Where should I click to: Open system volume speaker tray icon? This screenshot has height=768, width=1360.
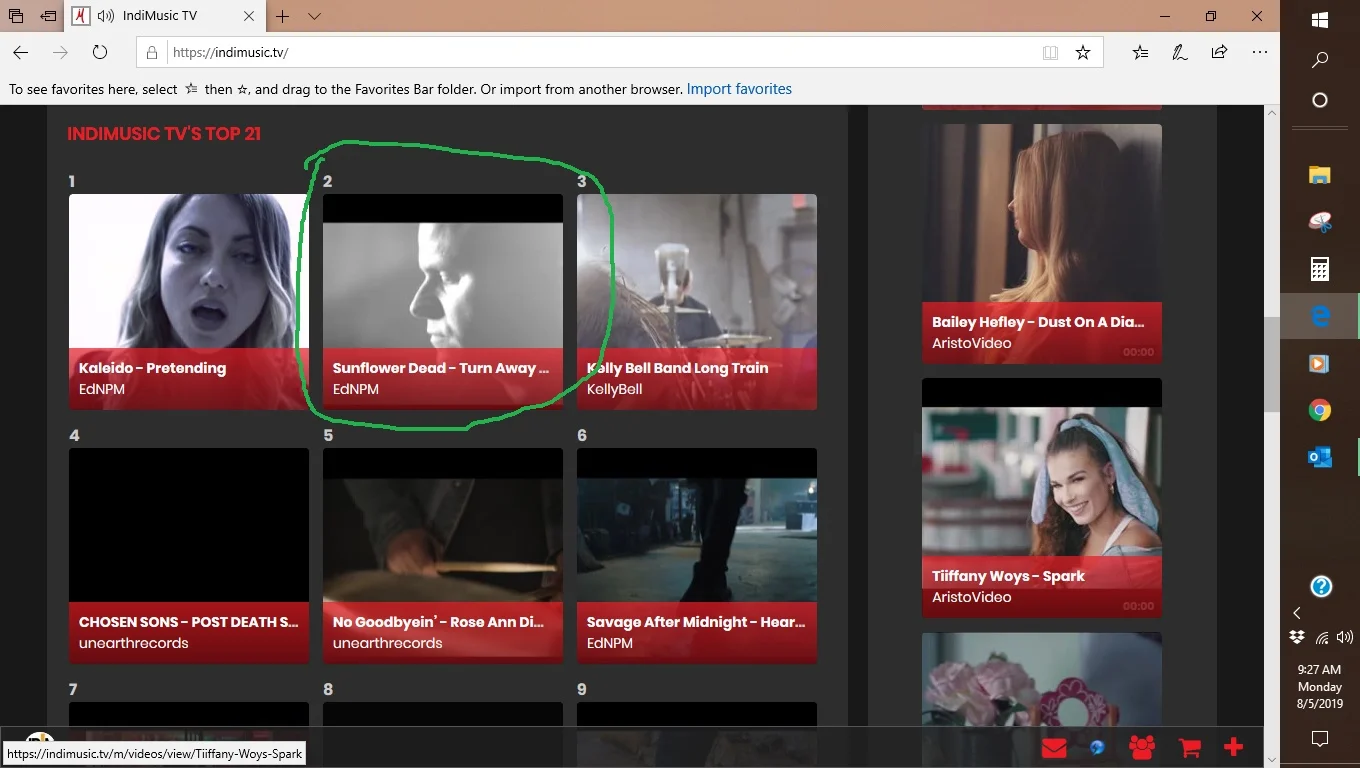(x=1344, y=637)
